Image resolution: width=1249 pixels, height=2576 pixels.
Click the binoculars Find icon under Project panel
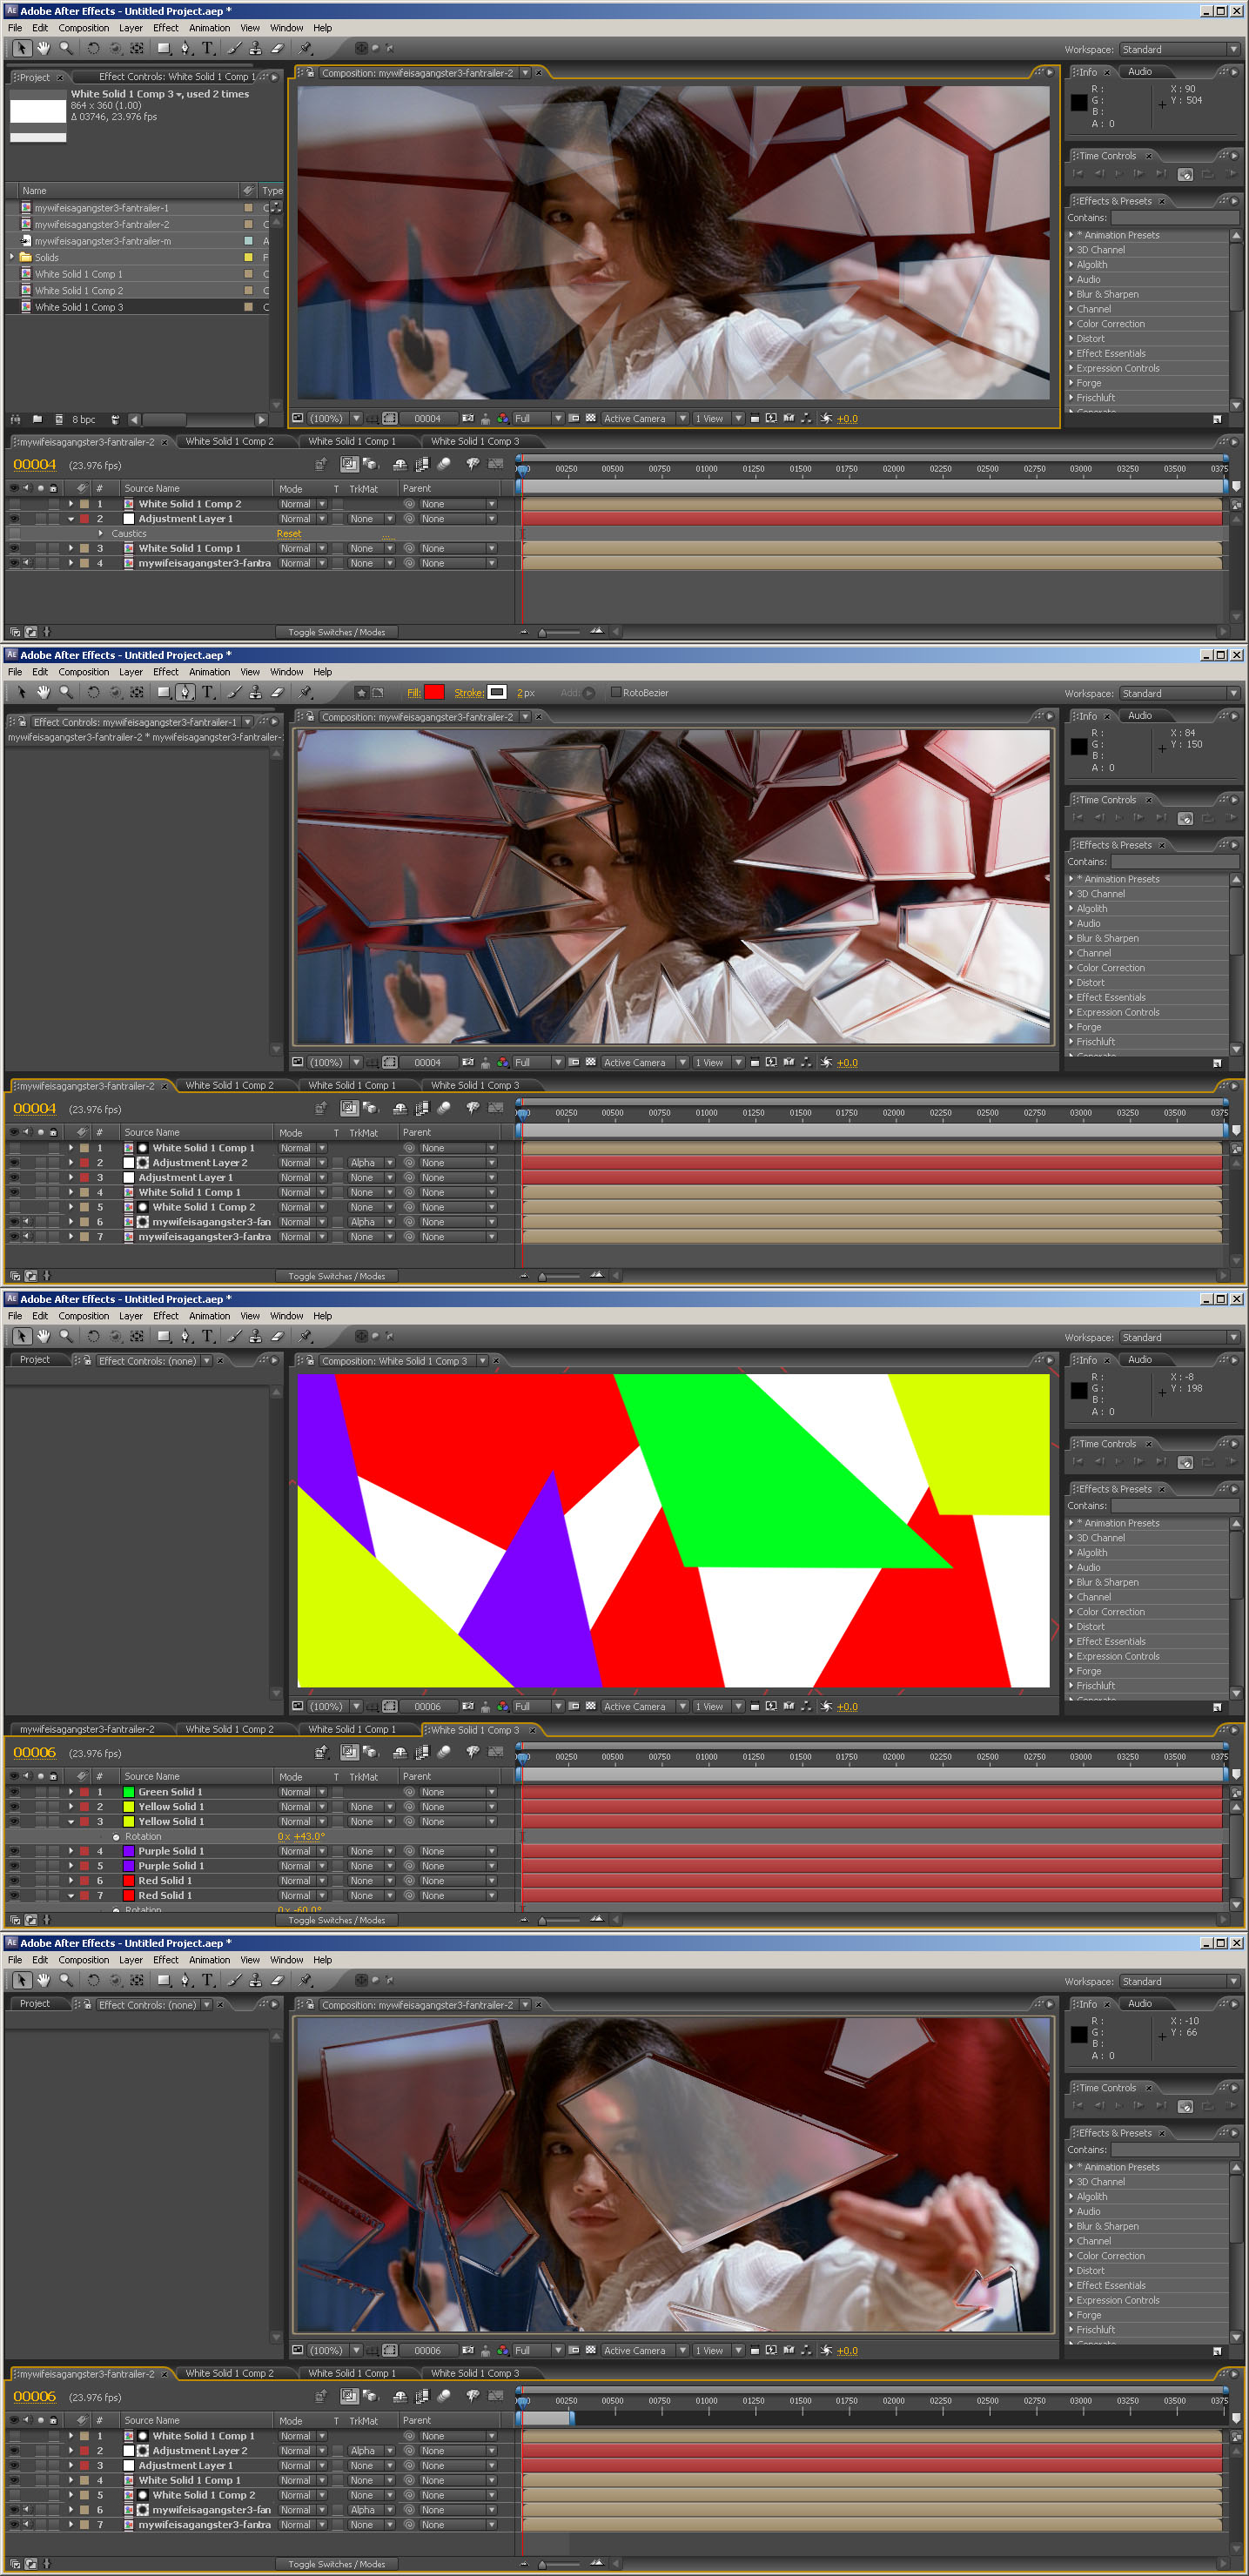[x=15, y=419]
